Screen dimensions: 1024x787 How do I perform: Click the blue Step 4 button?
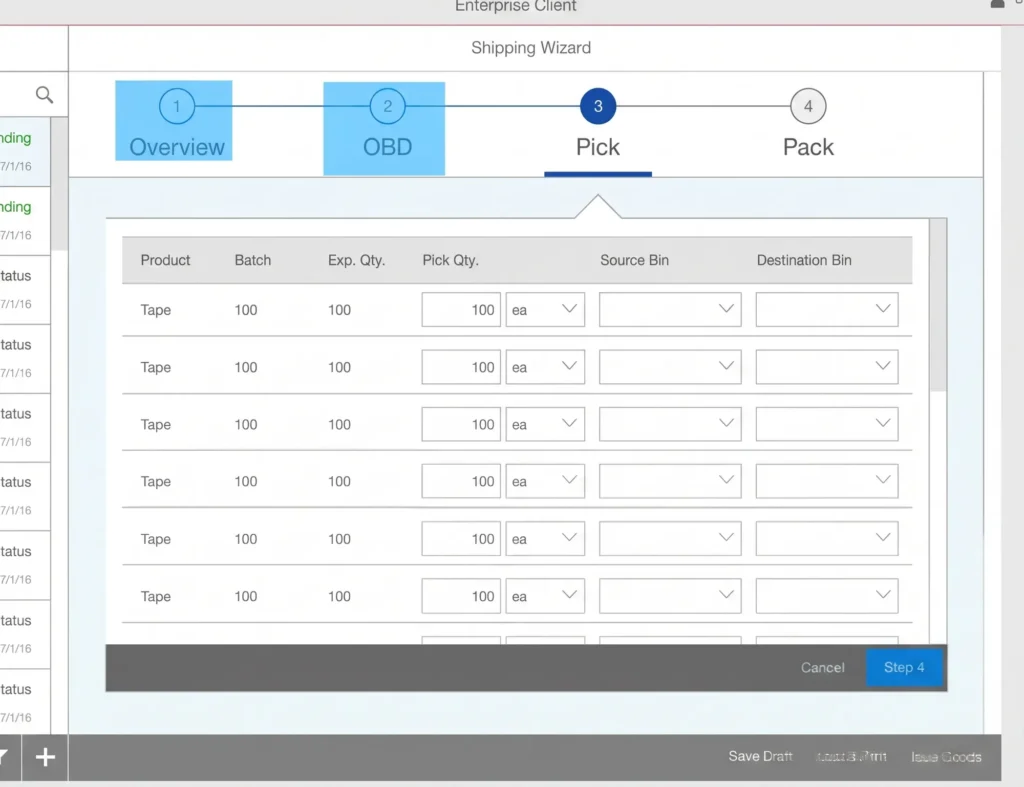[904, 667]
